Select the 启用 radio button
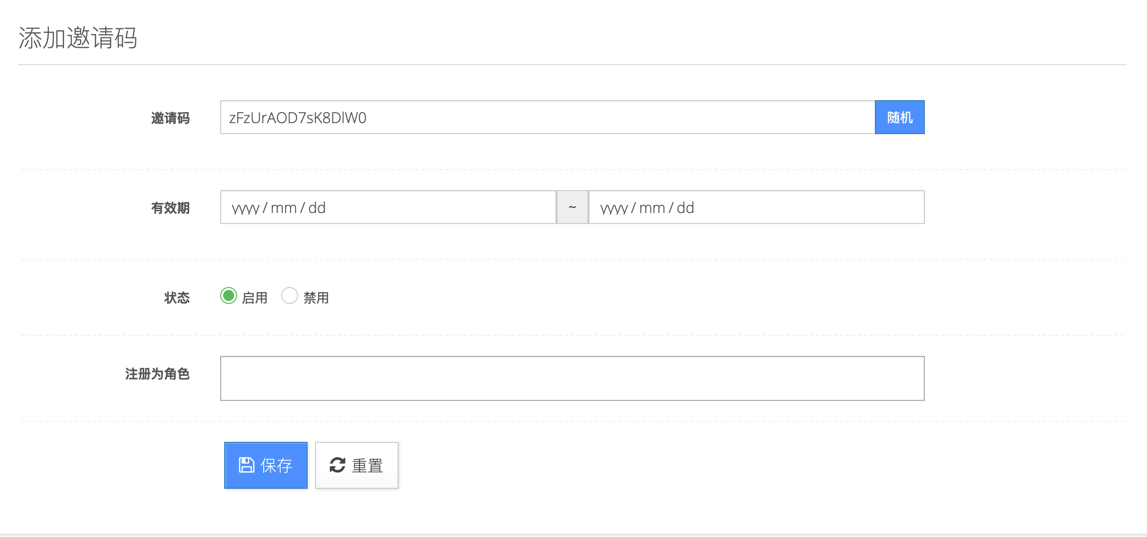The height and width of the screenshot is (537, 1147). pyautogui.click(x=229, y=296)
